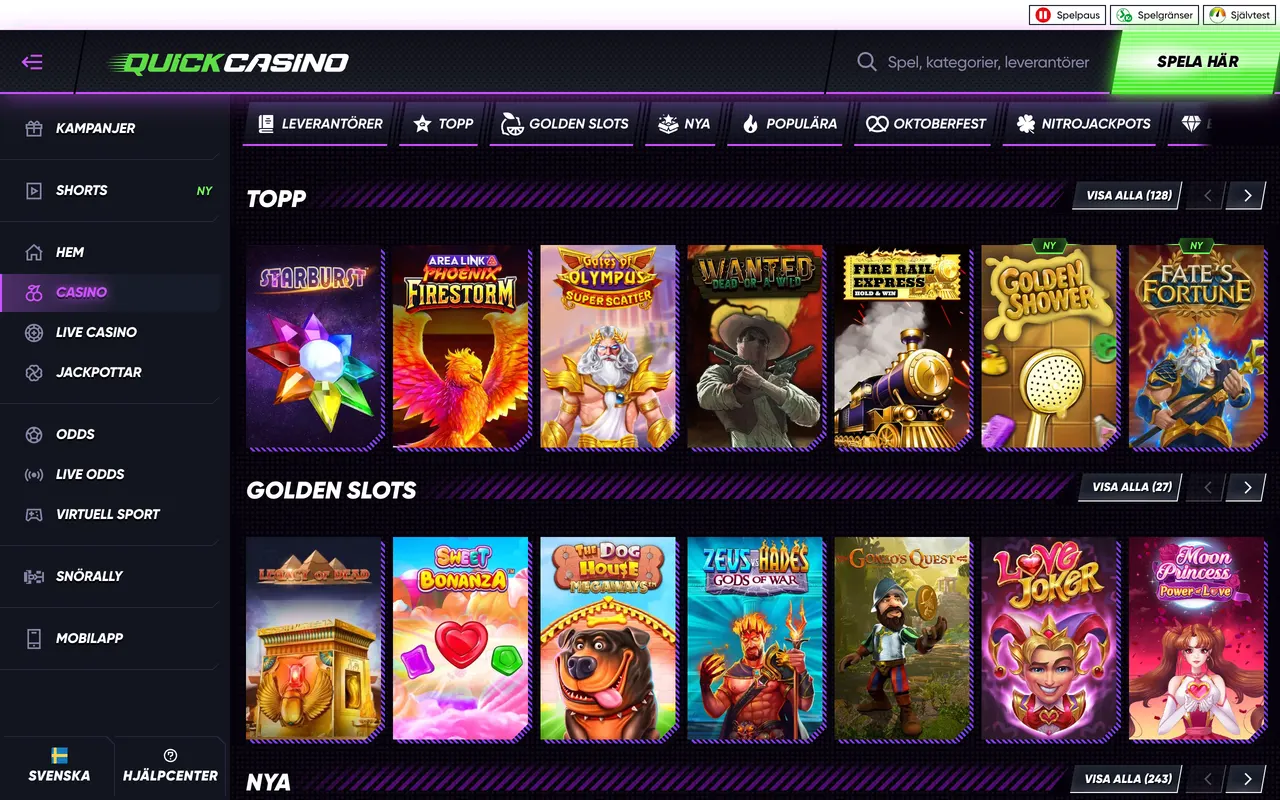The width and height of the screenshot is (1280, 800).
Task: Open the Phoenix Firestorm game thumbnail
Action: [x=461, y=347]
